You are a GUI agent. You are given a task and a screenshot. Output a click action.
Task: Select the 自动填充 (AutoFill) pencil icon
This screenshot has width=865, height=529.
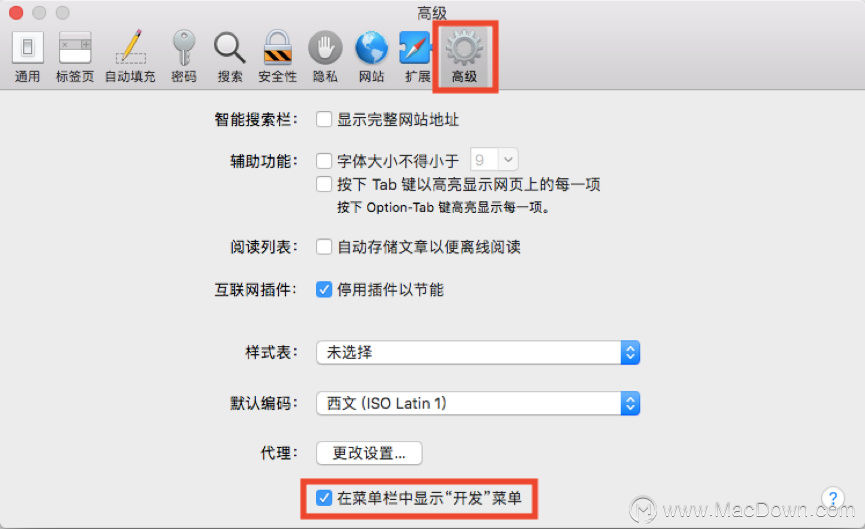[130, 47]
